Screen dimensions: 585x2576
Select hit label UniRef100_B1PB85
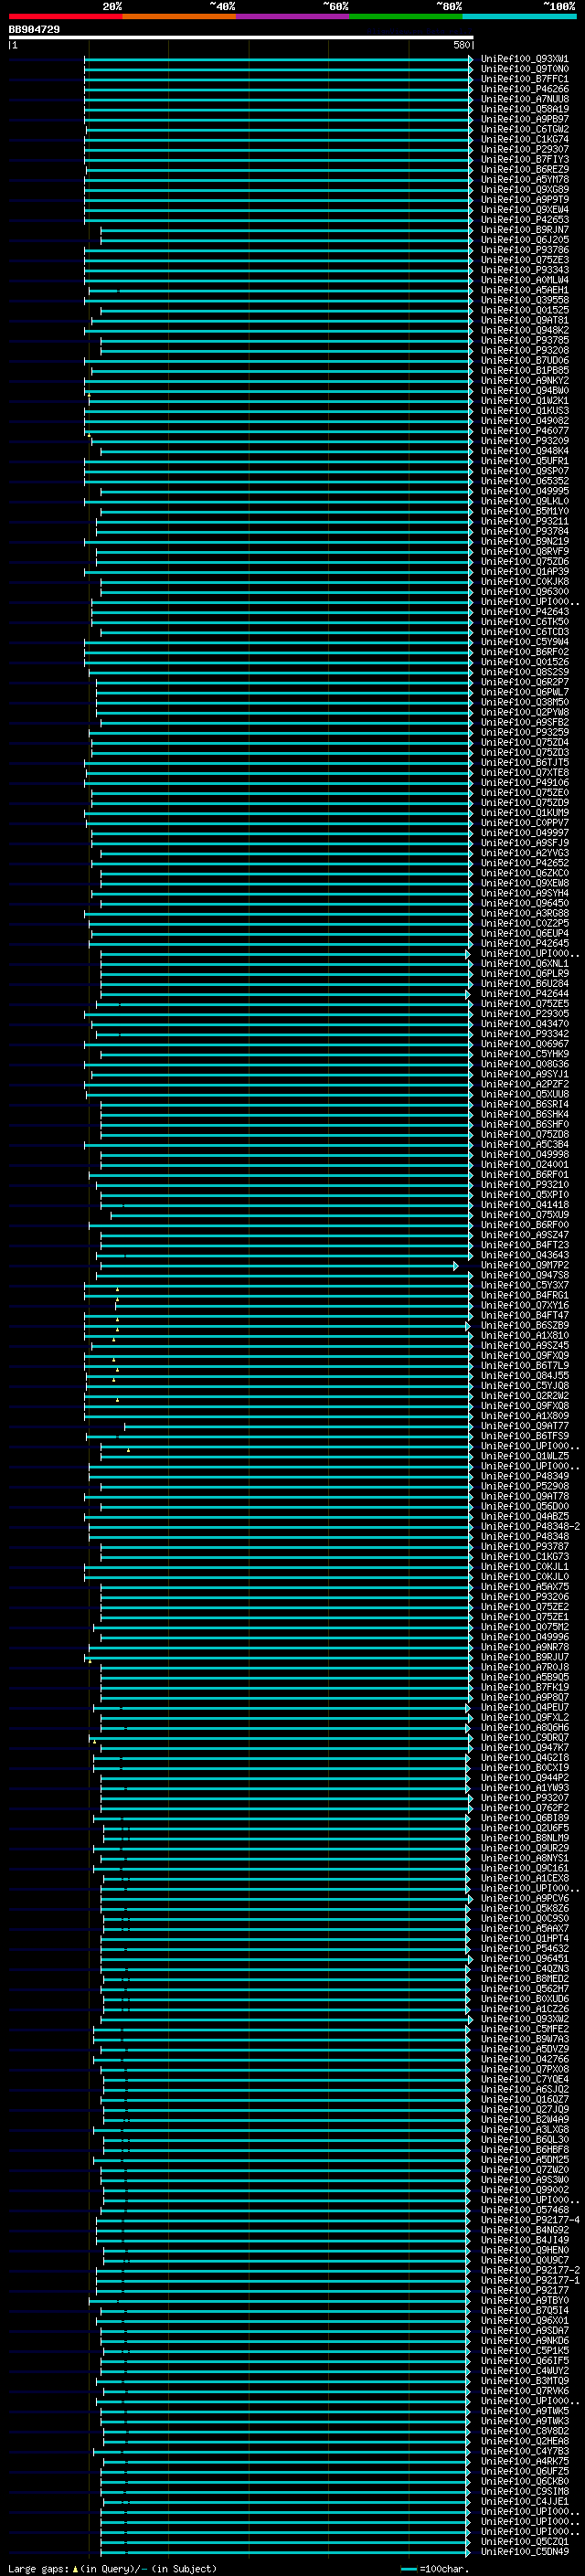pyautogui.click(x=524, y=370)
